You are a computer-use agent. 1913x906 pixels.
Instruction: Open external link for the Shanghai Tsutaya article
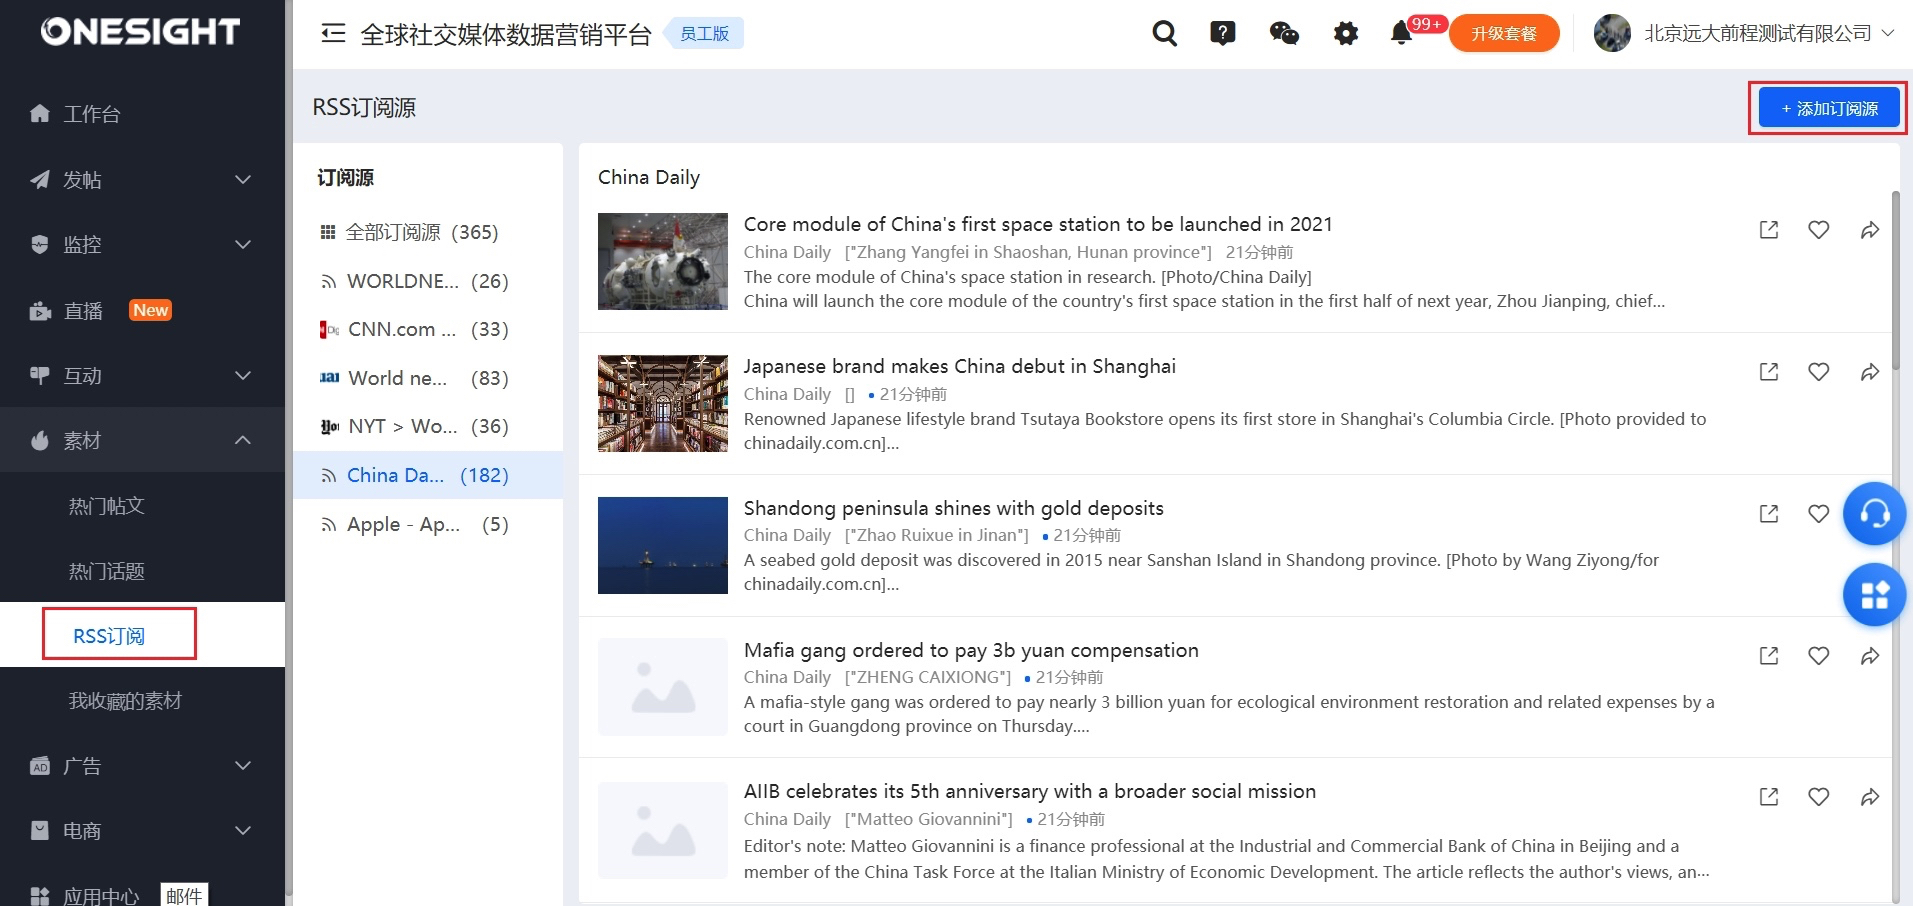[1768, 372]
